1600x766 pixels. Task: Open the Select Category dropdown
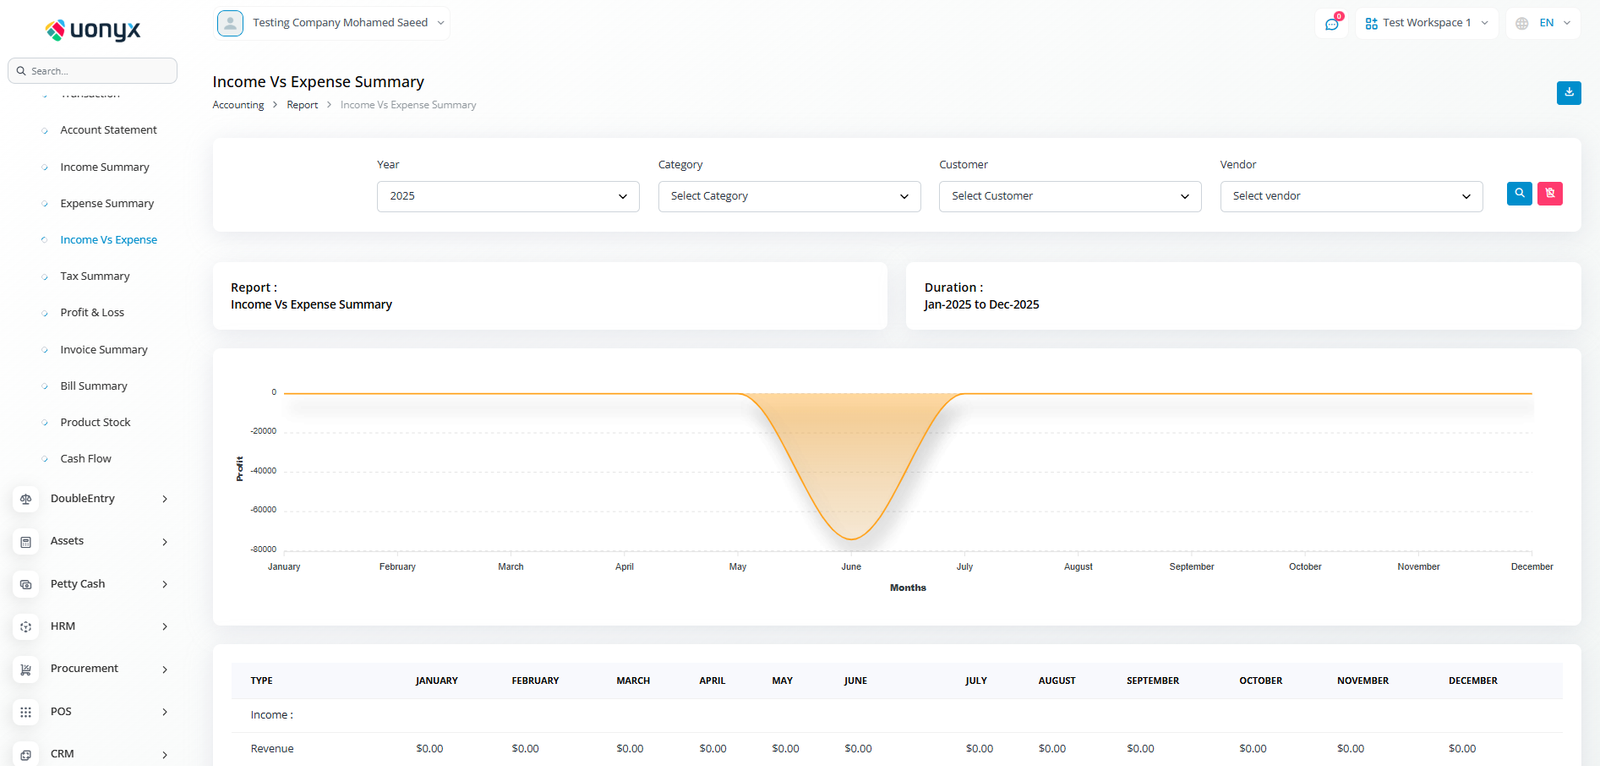click(788, 196)
